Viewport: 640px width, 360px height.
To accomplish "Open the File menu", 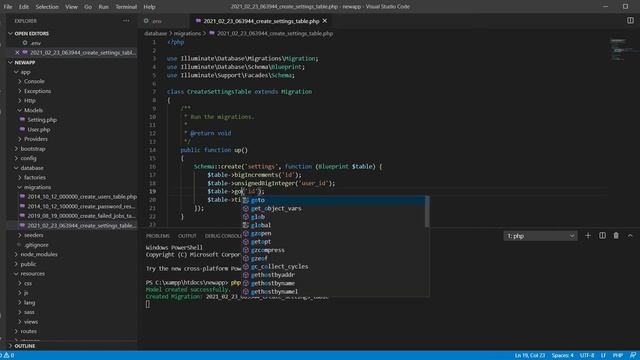I will tap(8, 7).
